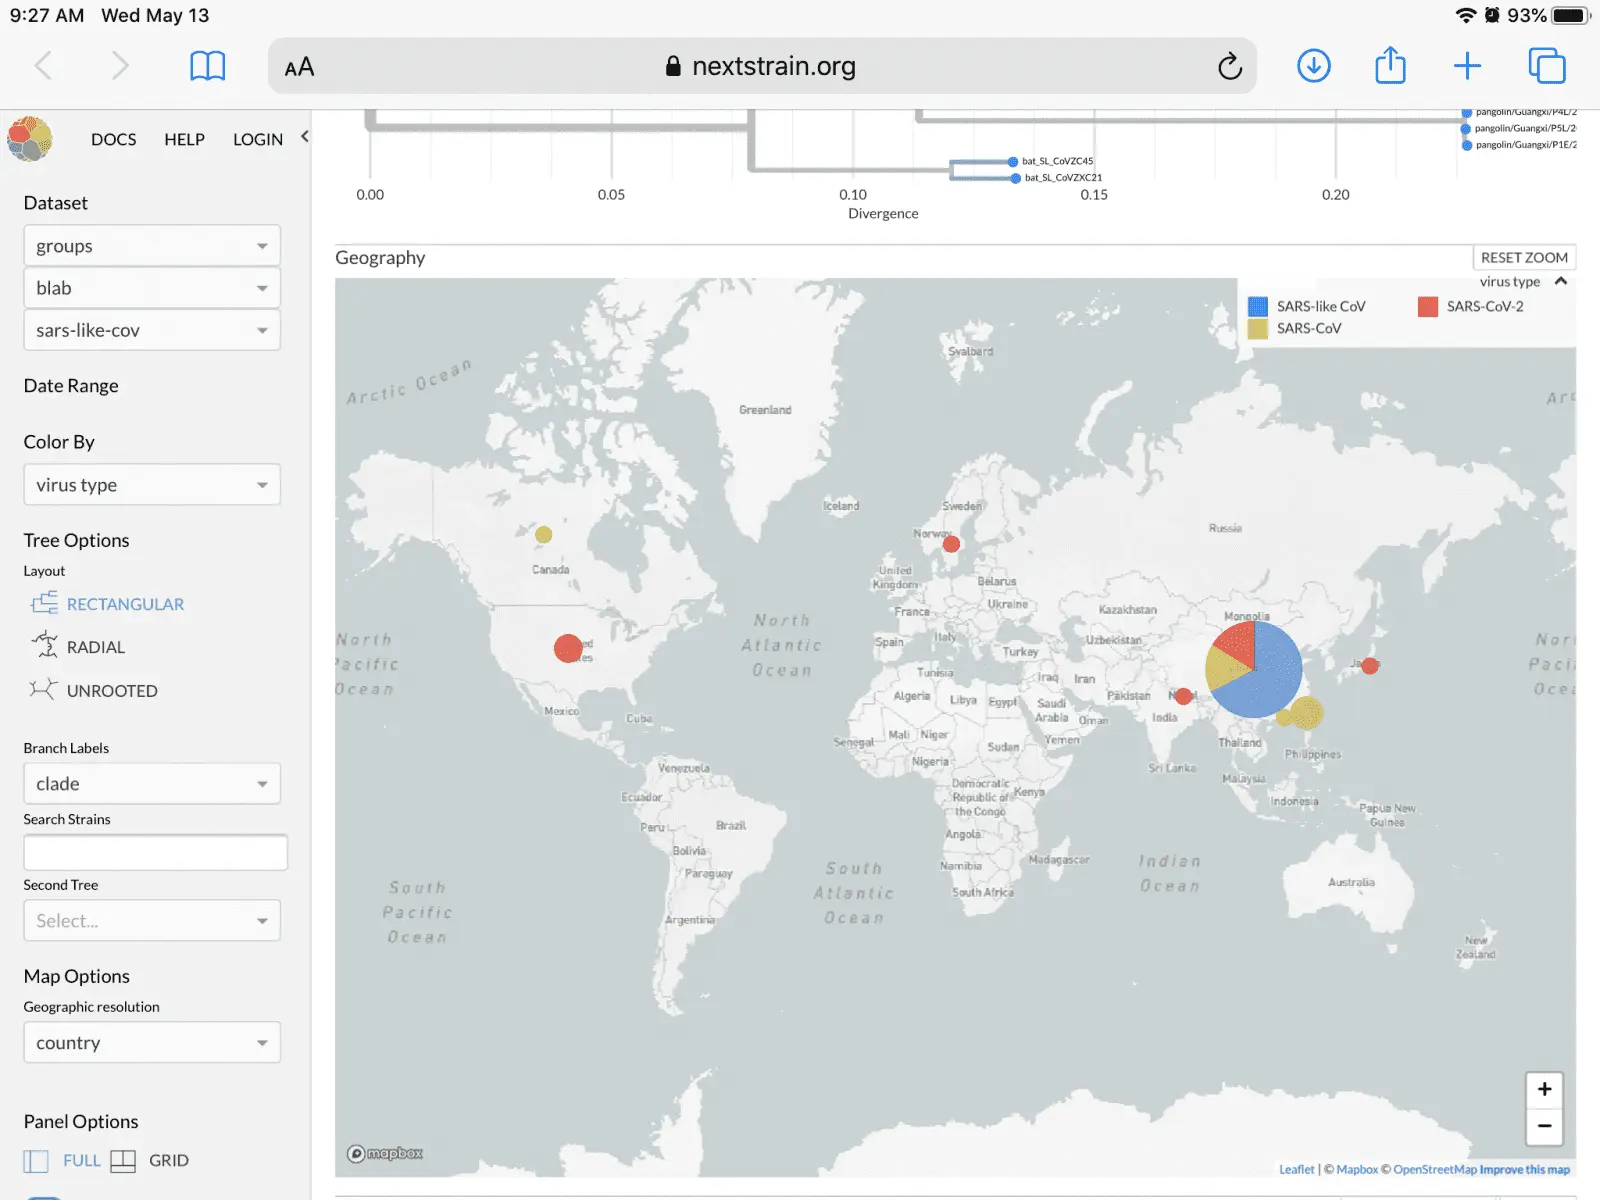Viewport: 1600px width, 1200px height.
Task: Click the Nextstrain logo icon
Action: coord(30,139)
